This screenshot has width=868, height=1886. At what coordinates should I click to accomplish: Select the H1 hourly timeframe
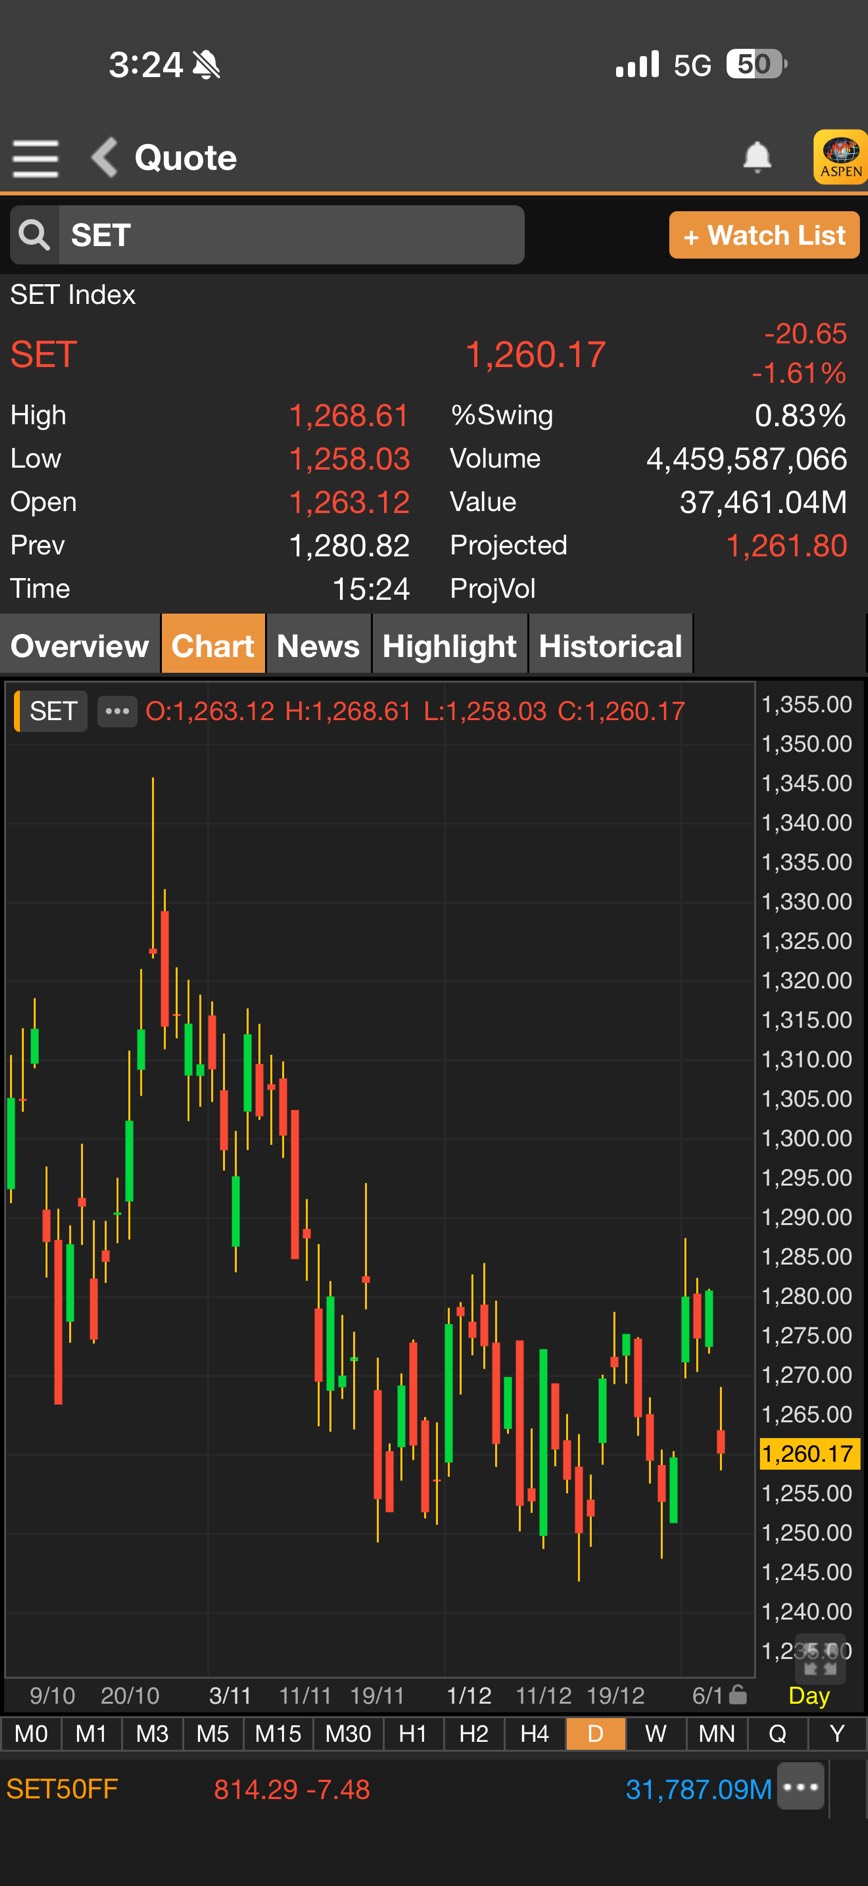pos(412,1734)
